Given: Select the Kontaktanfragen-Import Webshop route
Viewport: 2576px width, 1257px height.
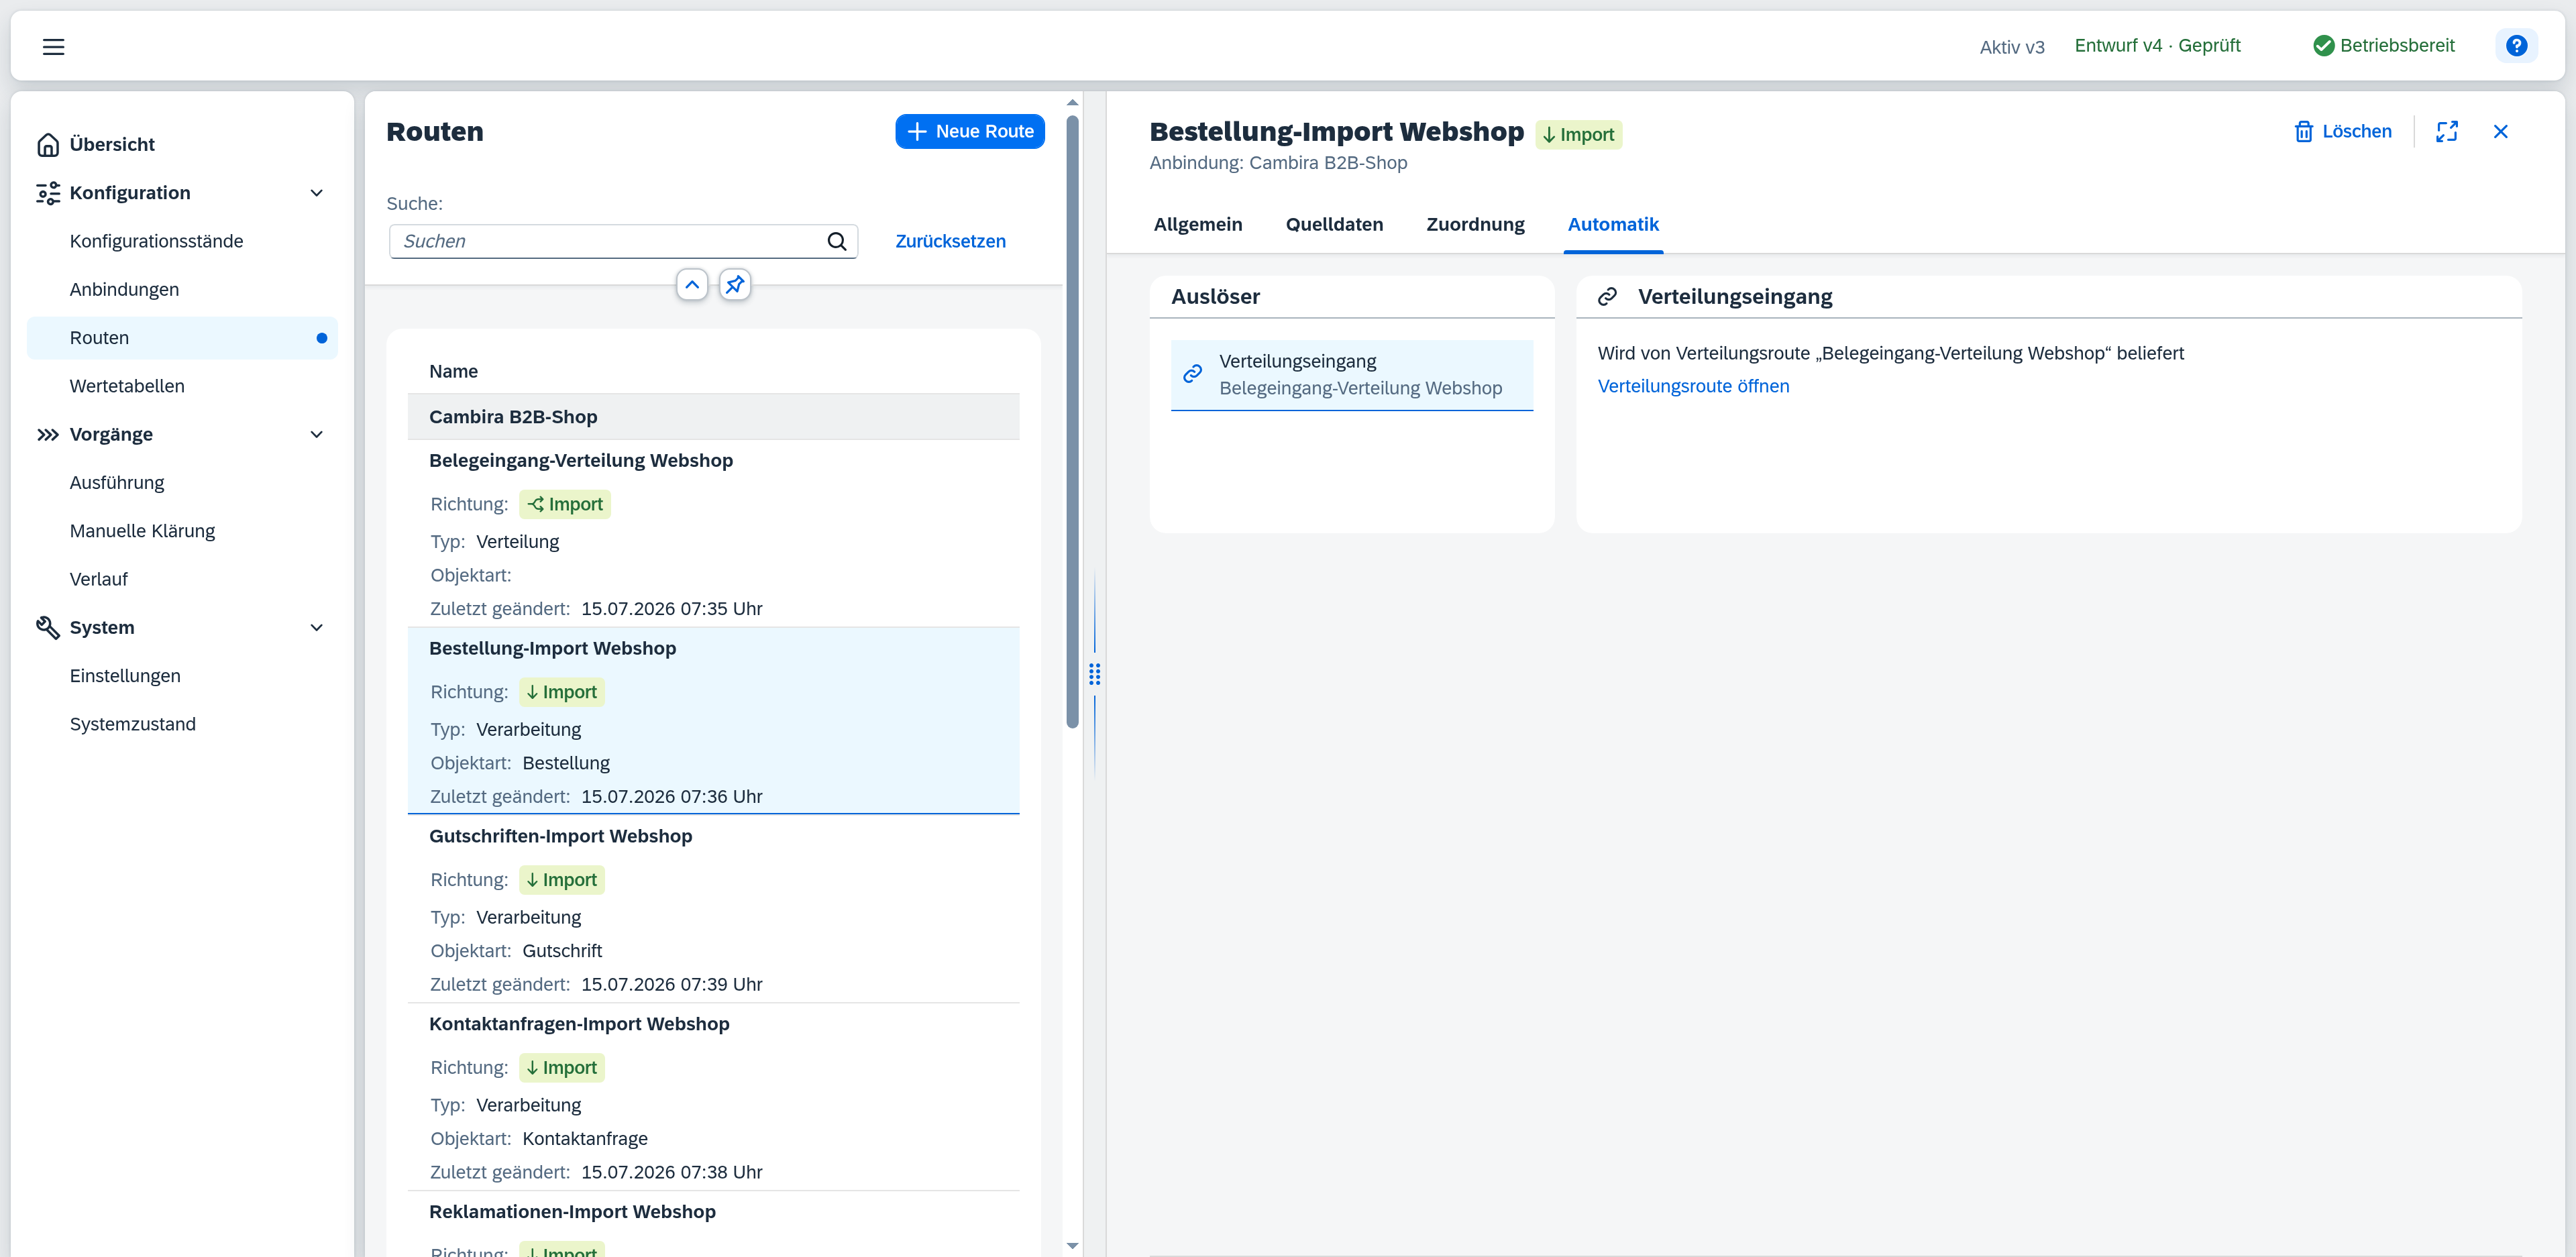Looking at the screenshot, I should [713, 1097].
